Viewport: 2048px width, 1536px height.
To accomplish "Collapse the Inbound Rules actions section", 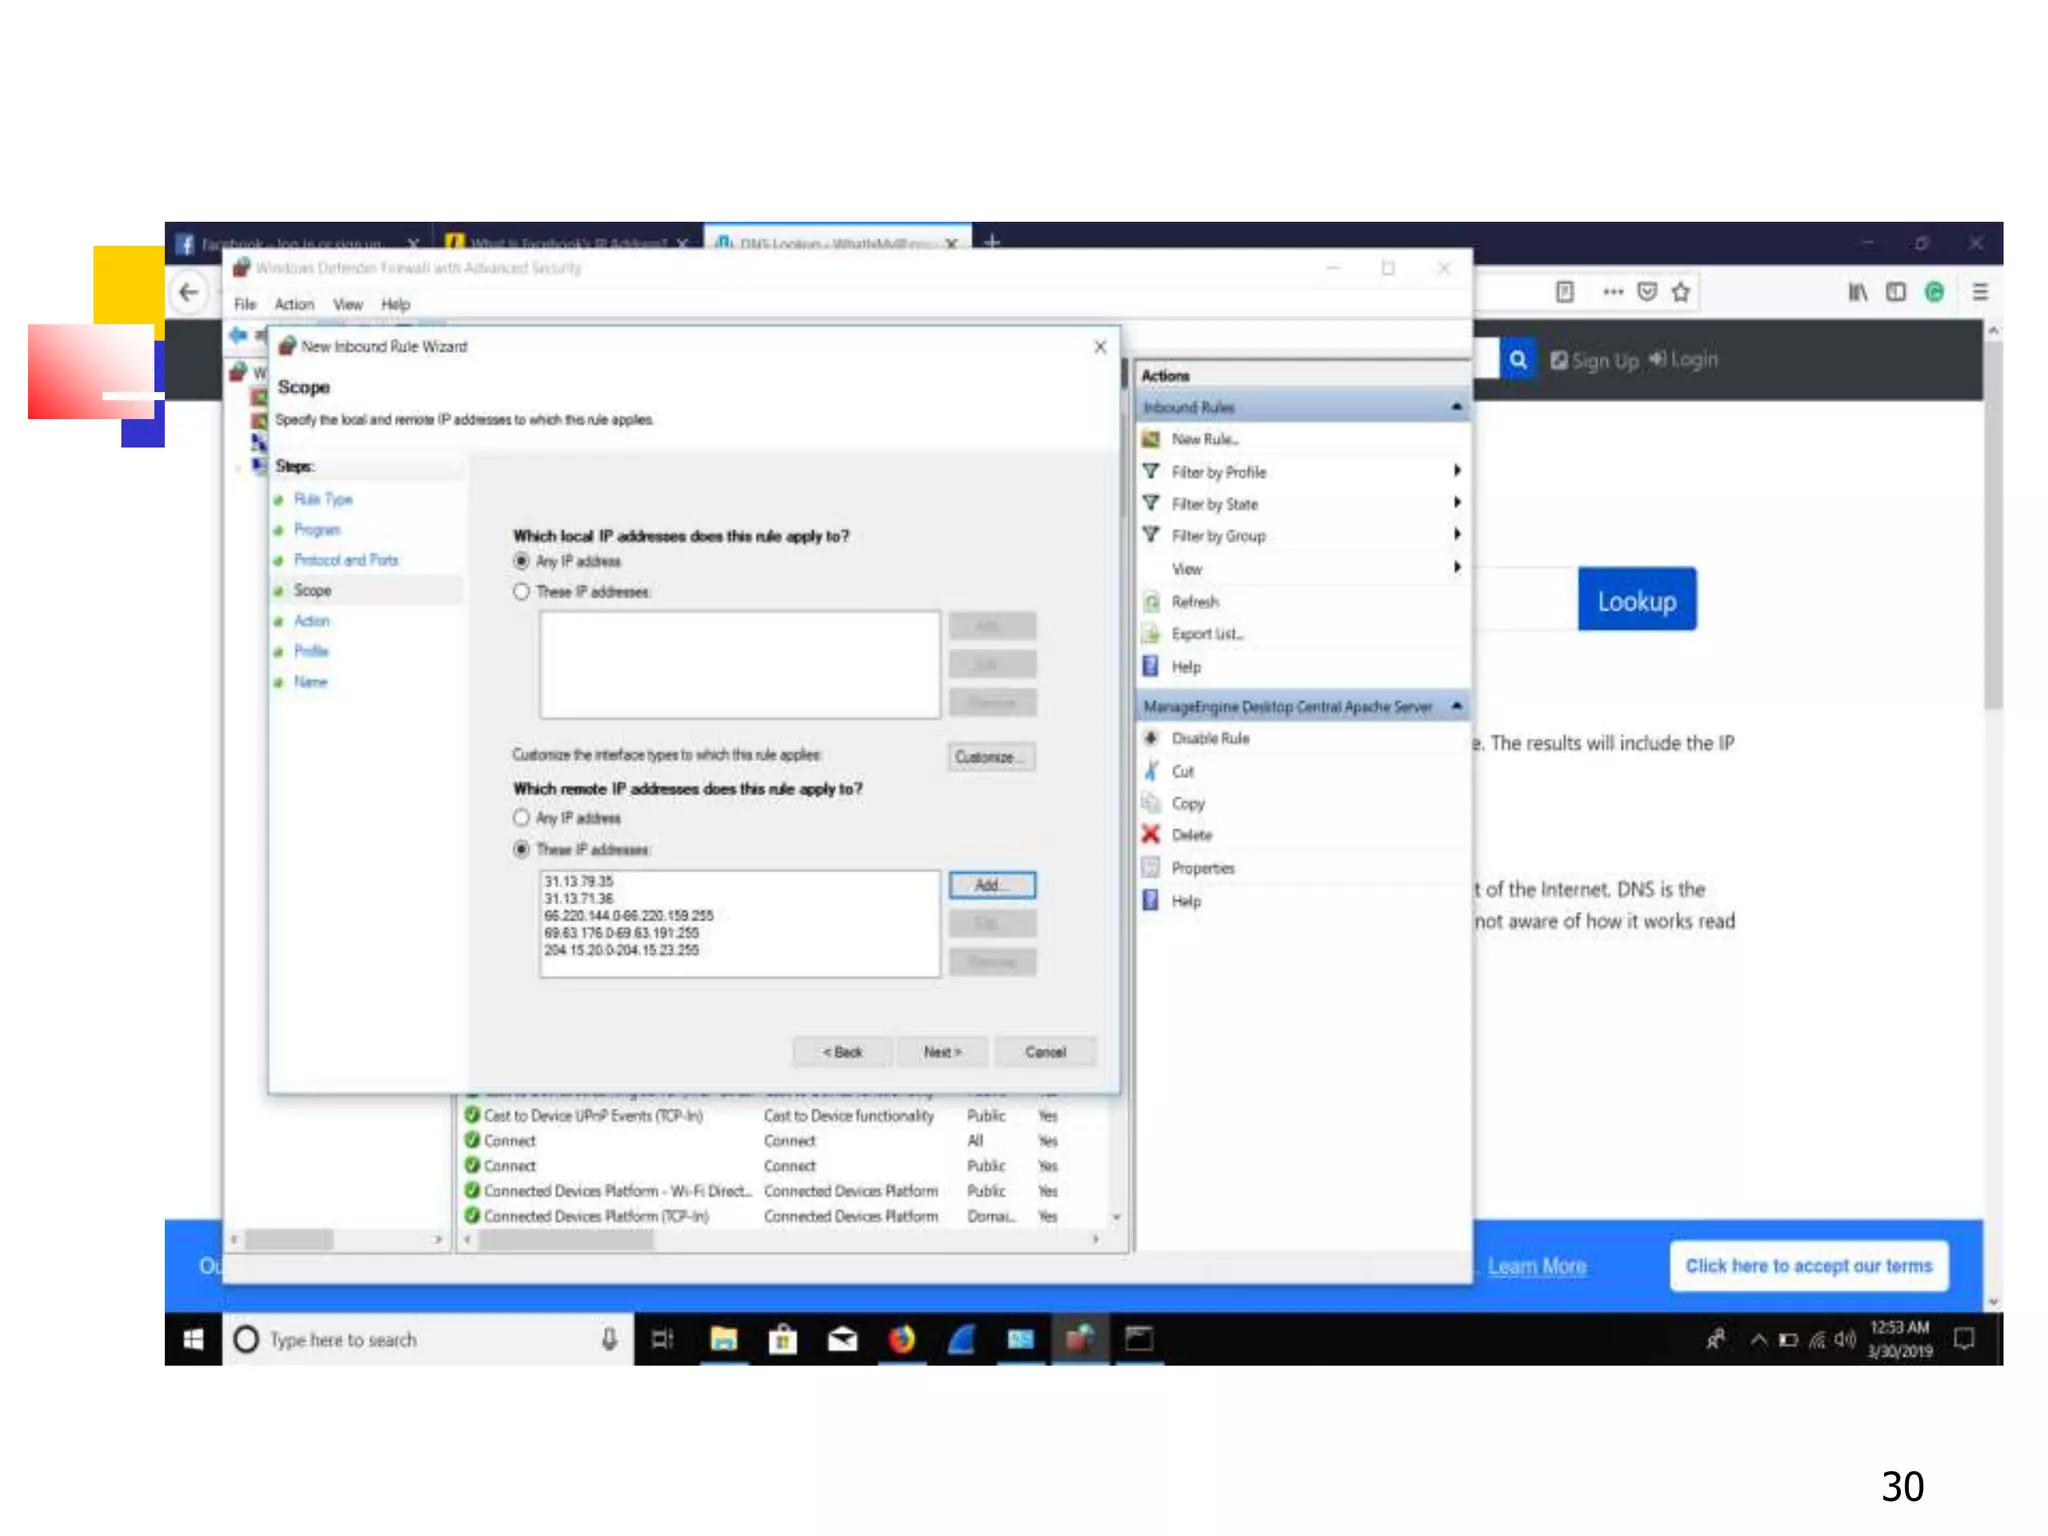I will pos(1456,407).
